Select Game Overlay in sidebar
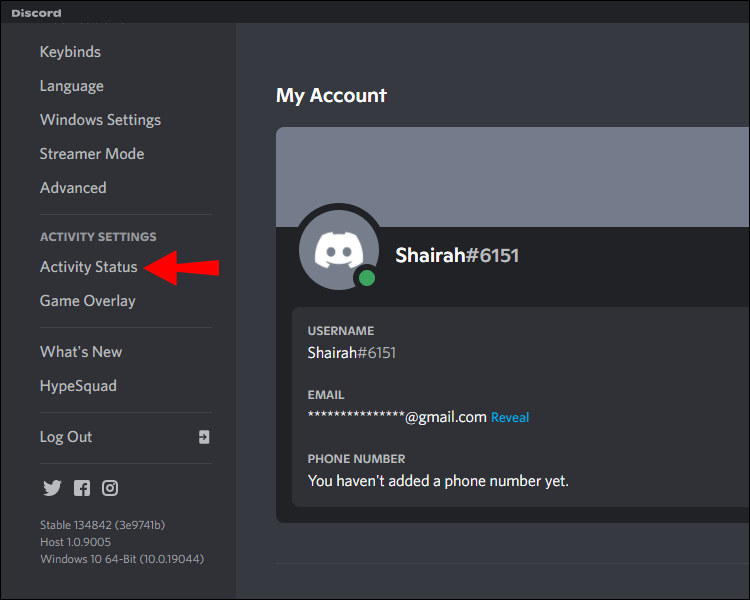Image resolution: width=750 pixels, height=600 pixels. tap(88, 301)
